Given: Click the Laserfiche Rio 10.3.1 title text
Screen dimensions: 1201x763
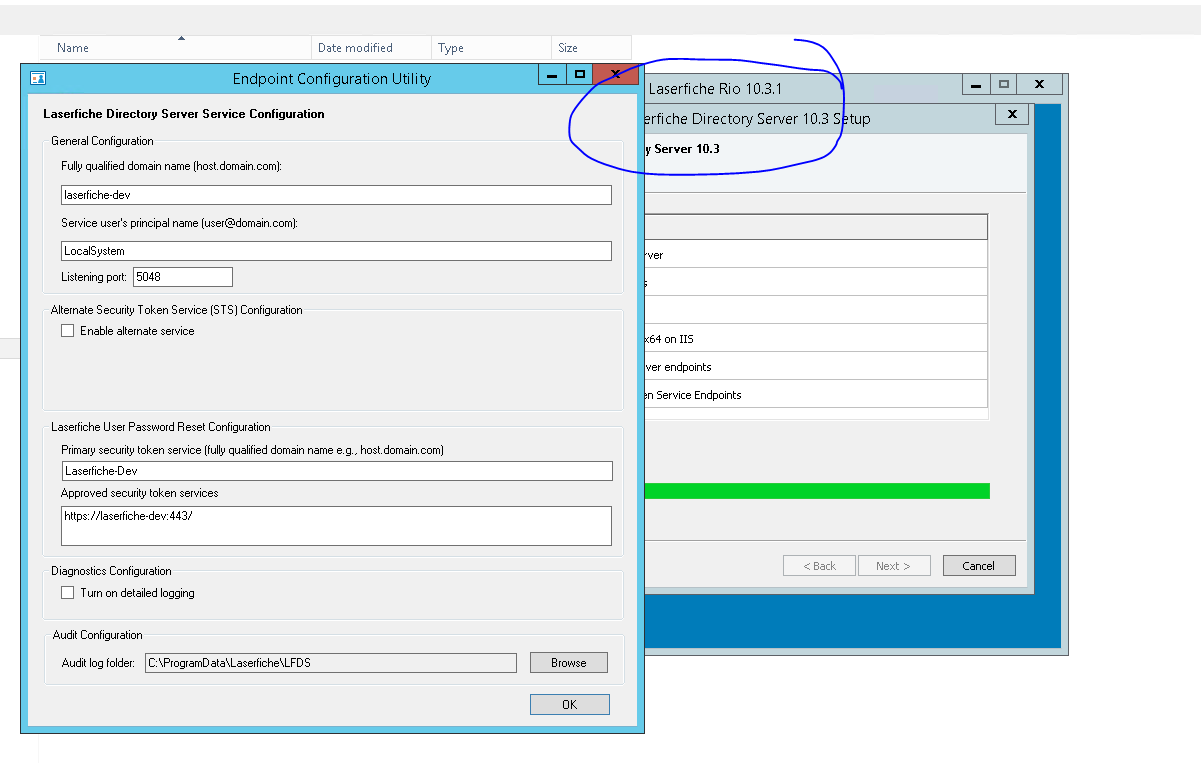Looking at the screenshot, I should [716, 89].
